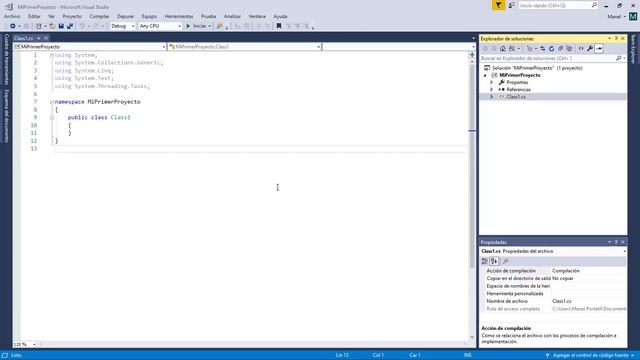
Task: Click the Undo arrow in toolbar
Action: pyautogui.click(x=82, y=26)
